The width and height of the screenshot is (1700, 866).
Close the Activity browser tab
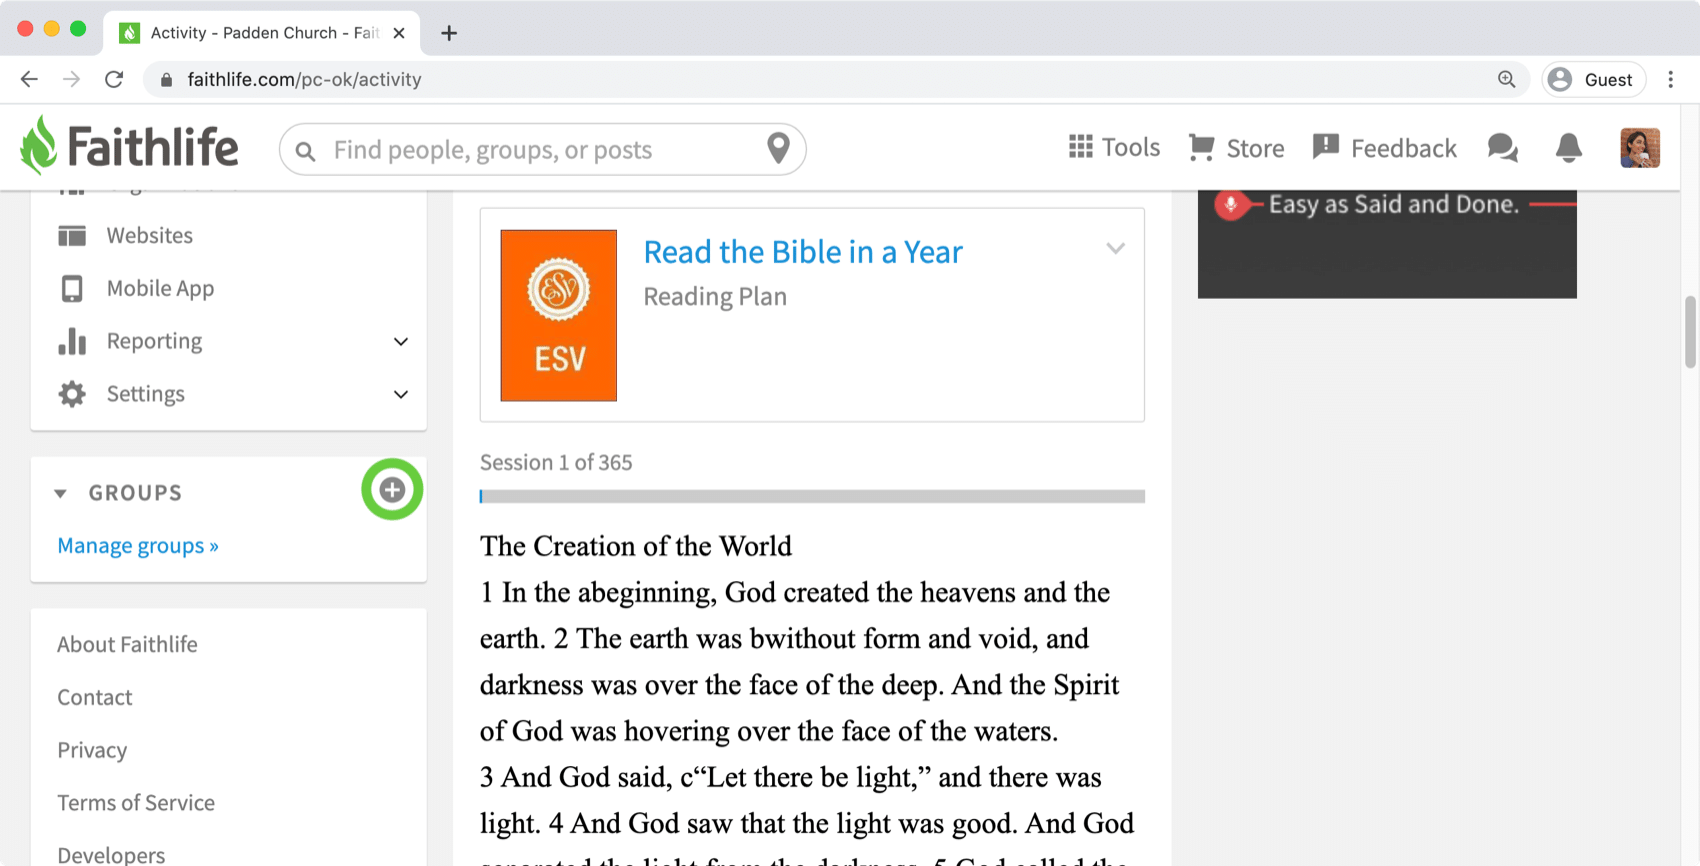click(399, 33)
